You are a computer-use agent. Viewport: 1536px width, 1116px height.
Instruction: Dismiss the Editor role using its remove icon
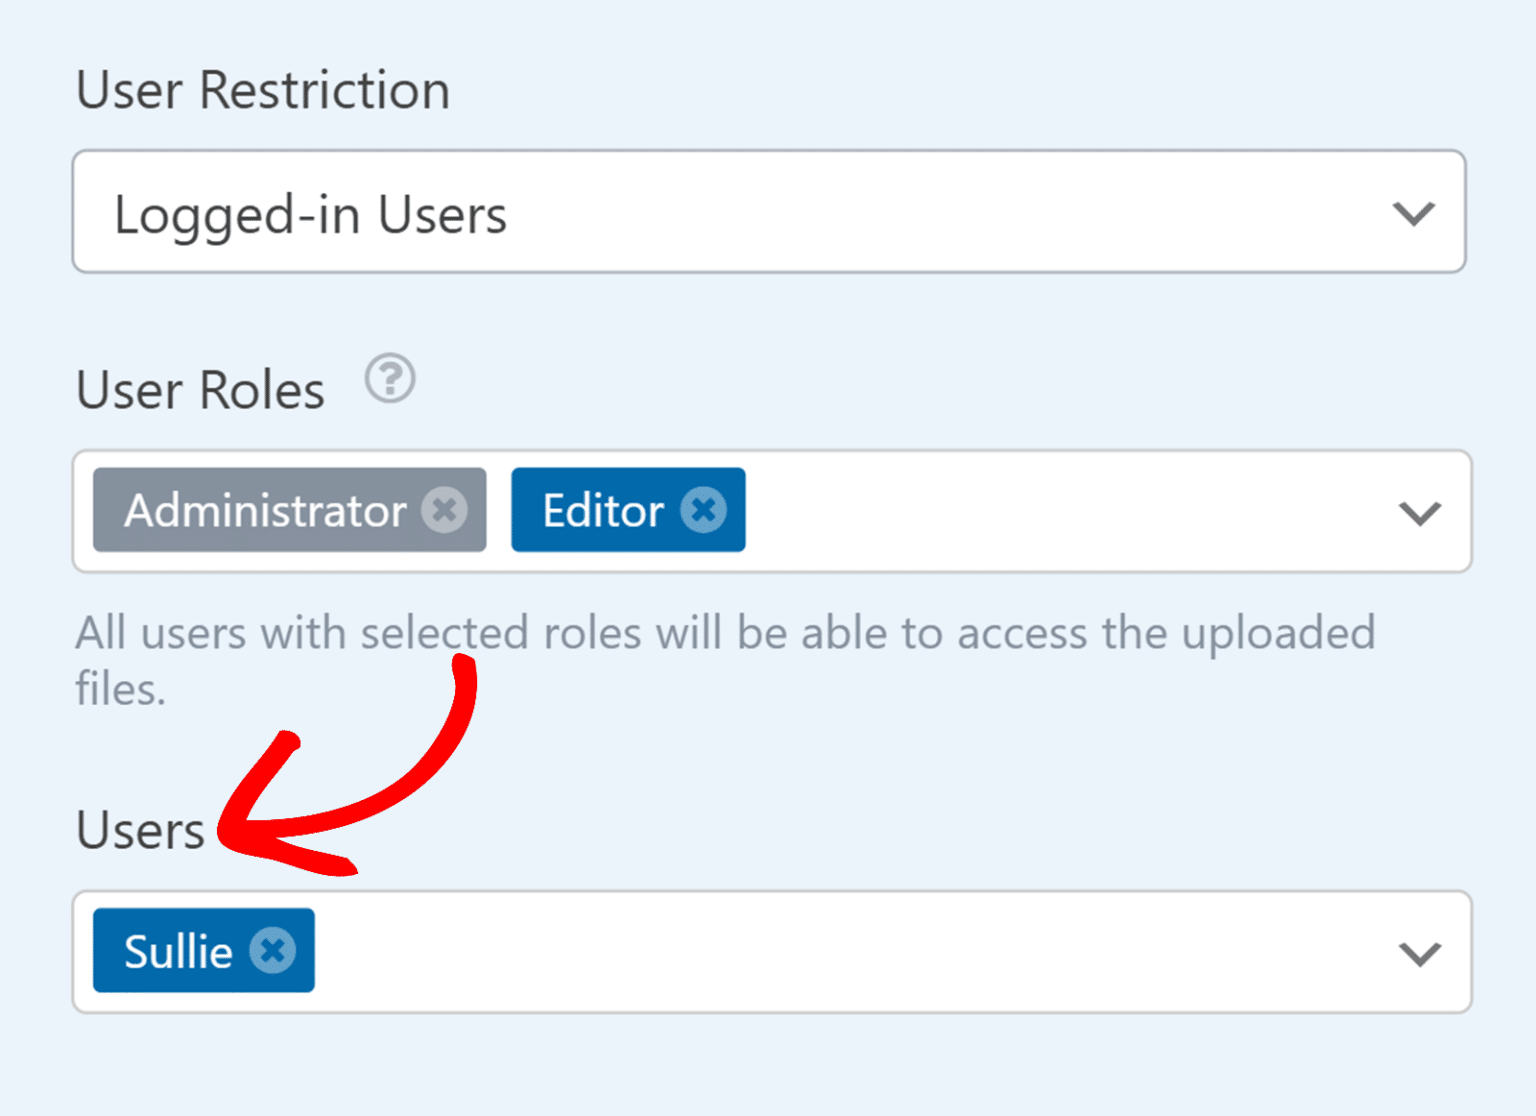(705, 509)
